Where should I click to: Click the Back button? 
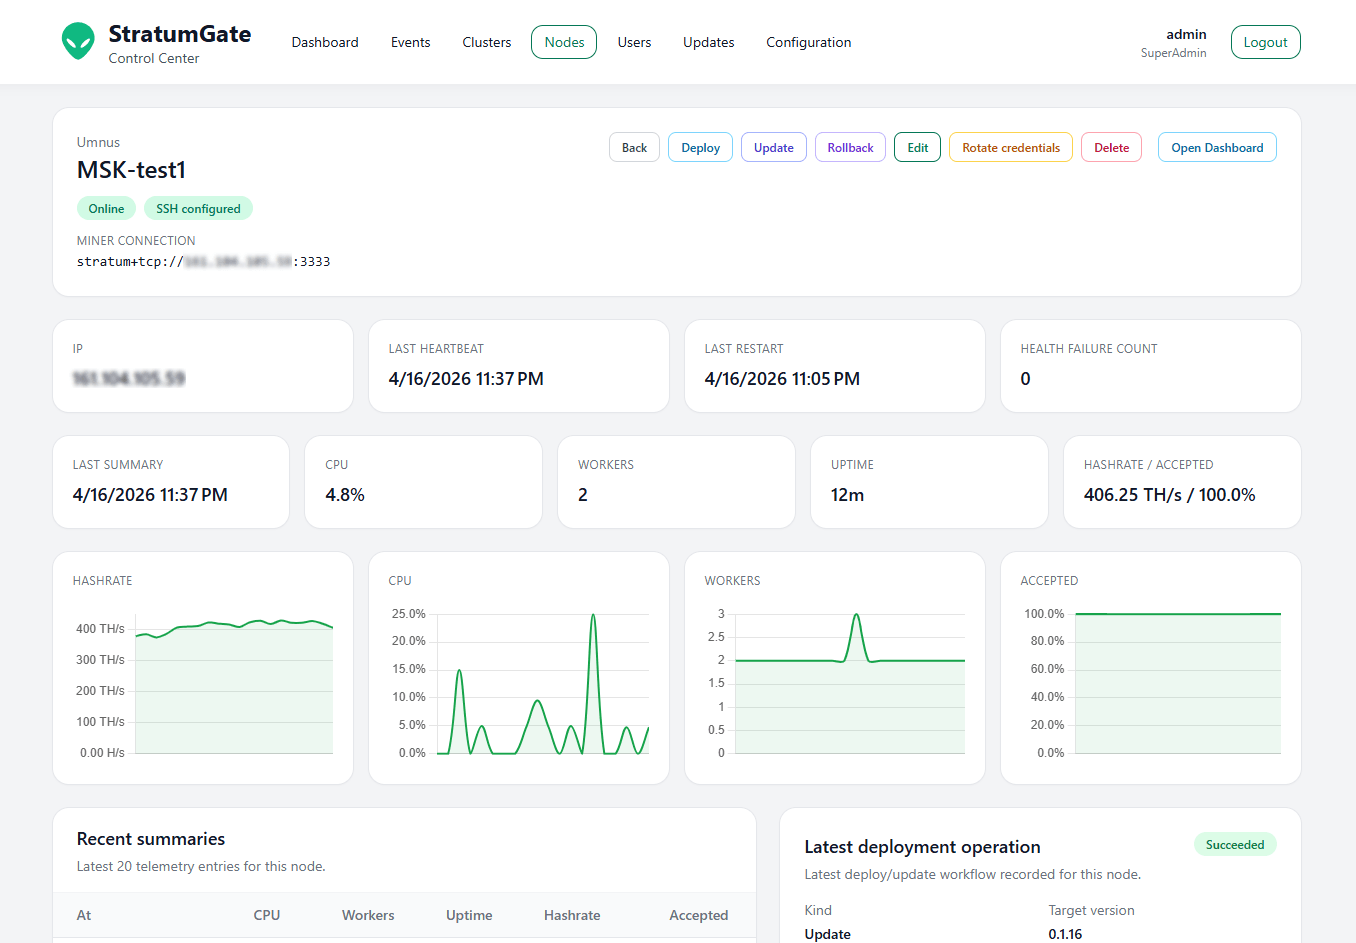[x=634, y=147]
